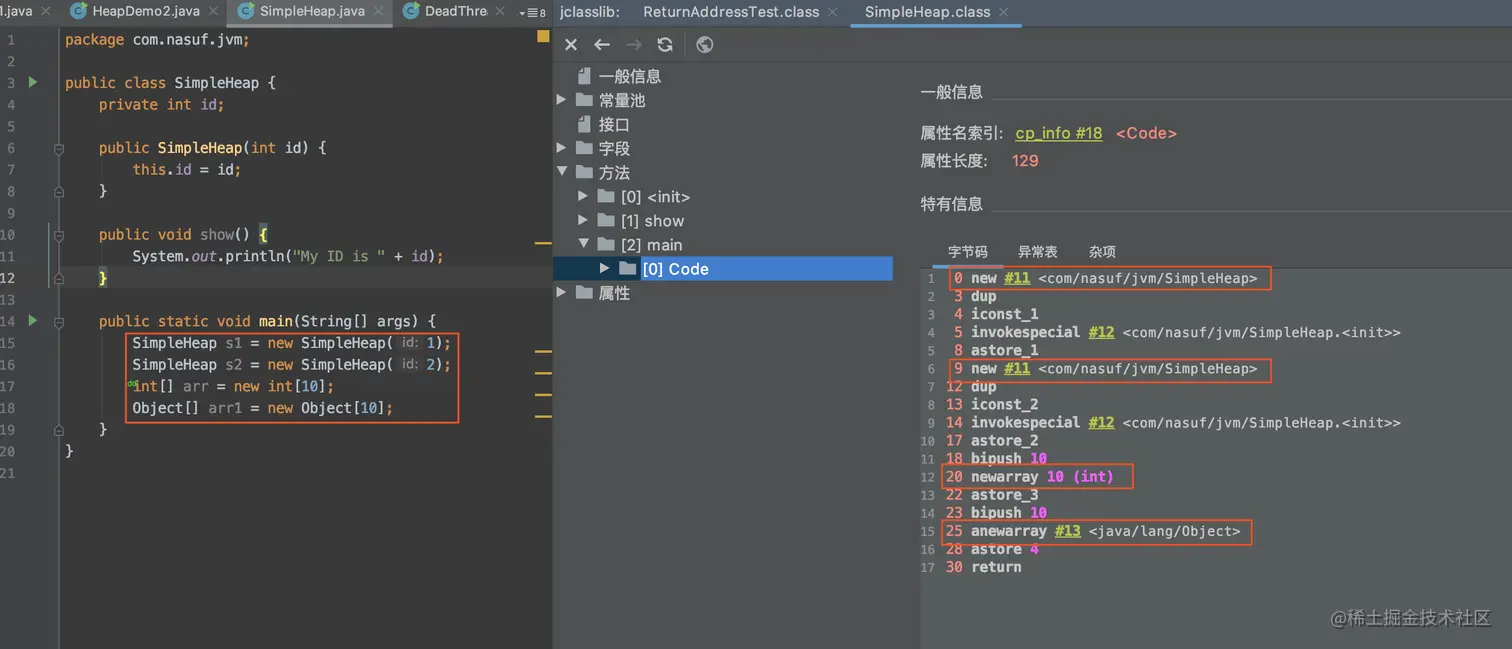Click the closing fold marker on line 8

(59, 191)
